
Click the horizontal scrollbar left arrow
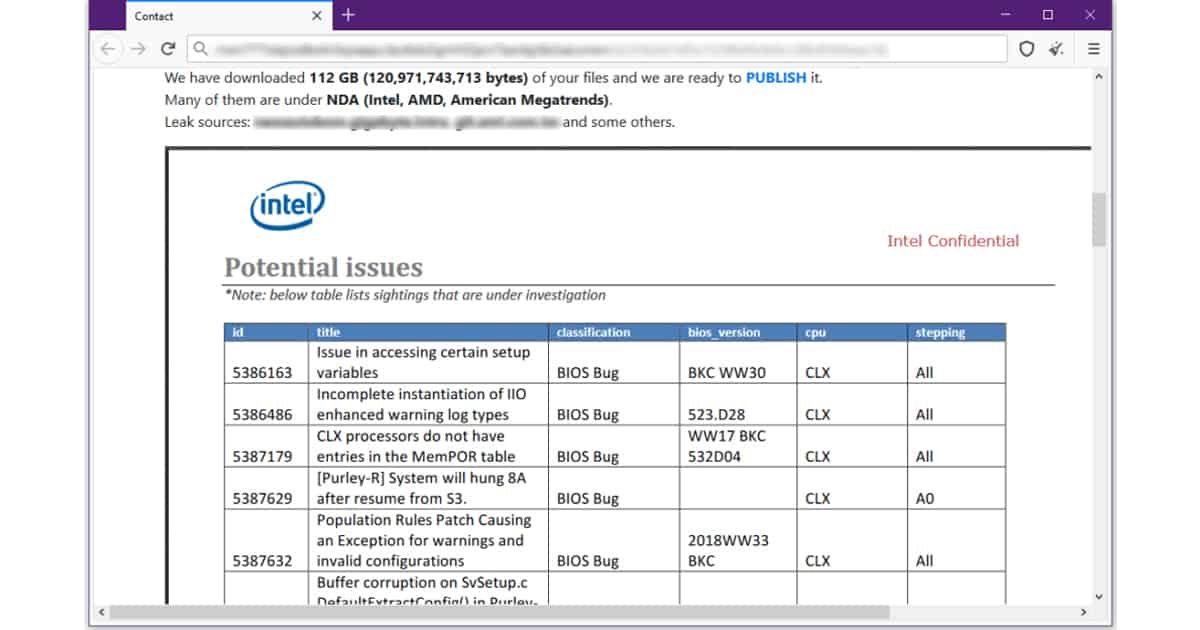(100, 612)
